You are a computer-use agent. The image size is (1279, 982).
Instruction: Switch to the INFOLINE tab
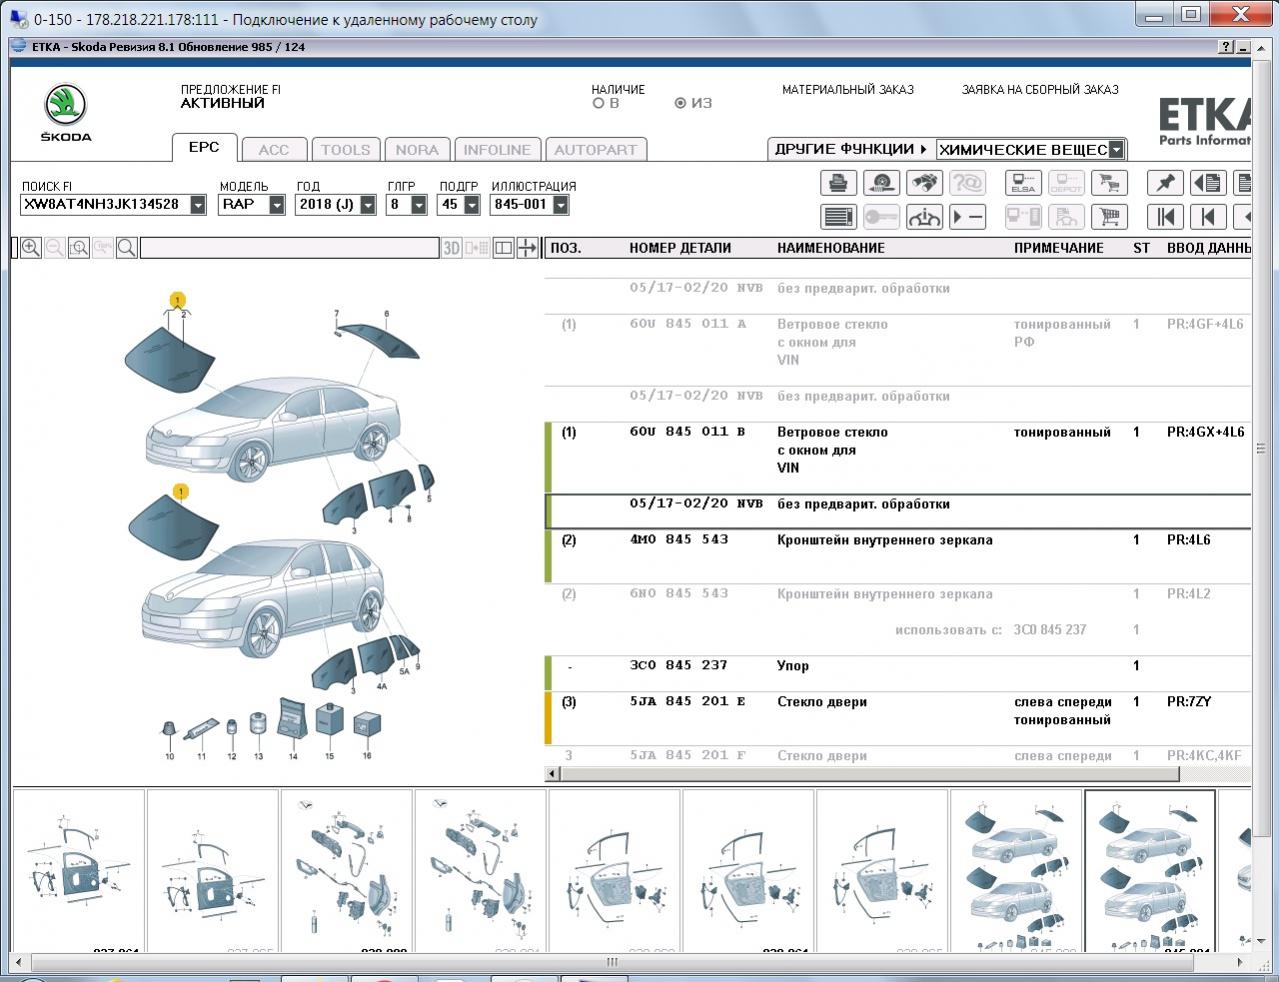pyautogui.click(x=497, y=150)
